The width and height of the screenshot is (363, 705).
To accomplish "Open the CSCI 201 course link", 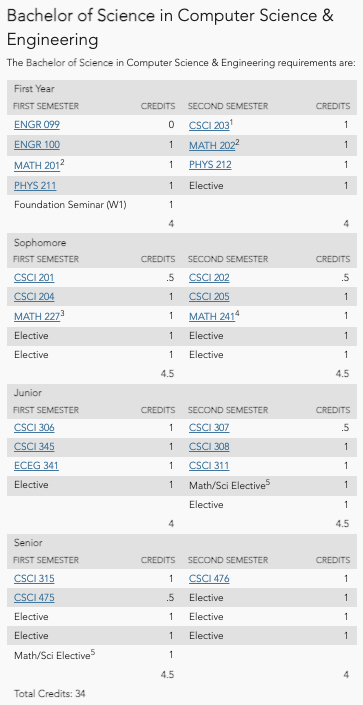I will [34, 277].
